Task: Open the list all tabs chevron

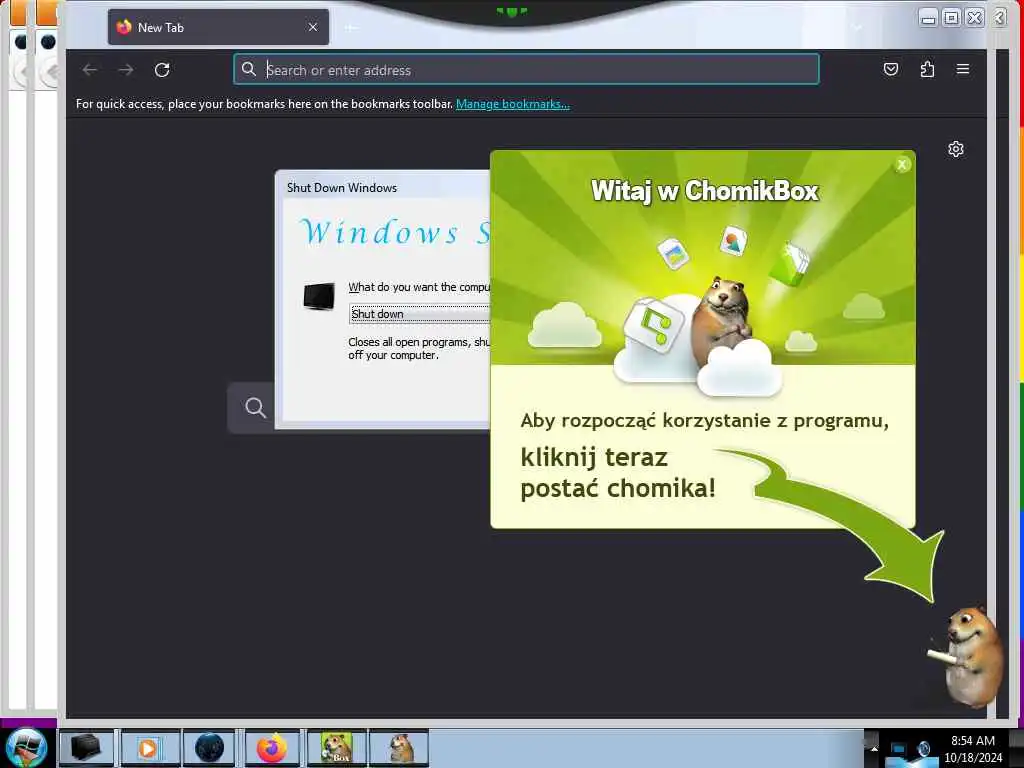Action: point(857,27)
